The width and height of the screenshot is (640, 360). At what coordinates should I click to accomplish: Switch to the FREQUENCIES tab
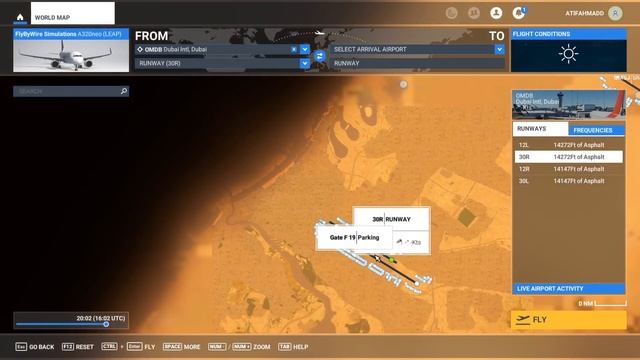pyautogui.click(x=596, y=130)
